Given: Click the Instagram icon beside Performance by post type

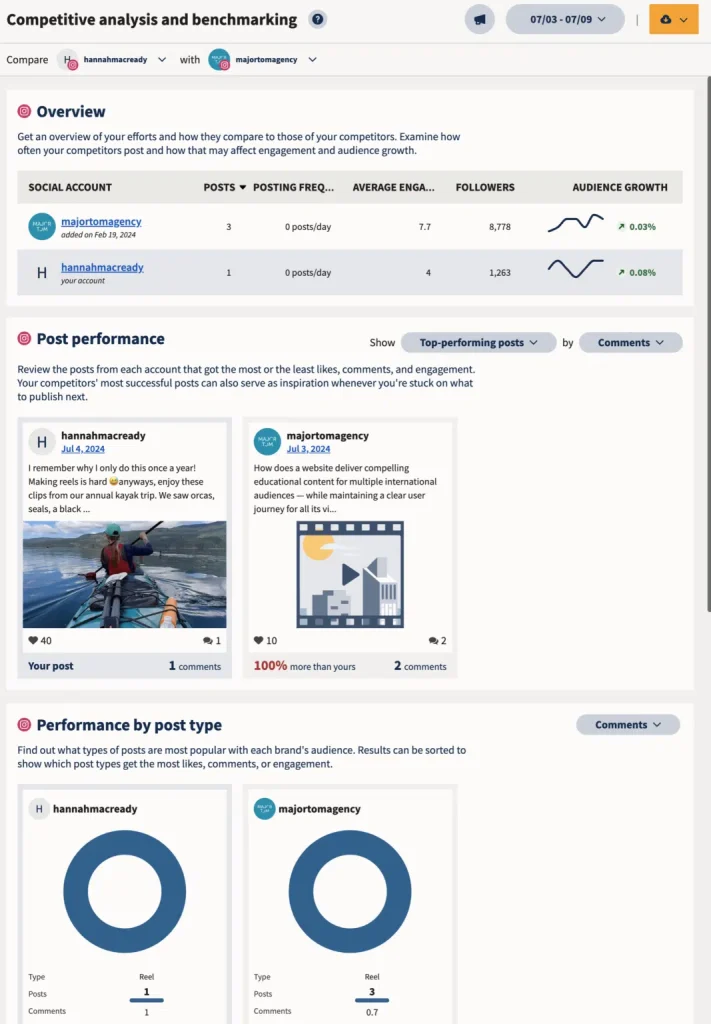Looking at the screenshot, I should [25, 725].
